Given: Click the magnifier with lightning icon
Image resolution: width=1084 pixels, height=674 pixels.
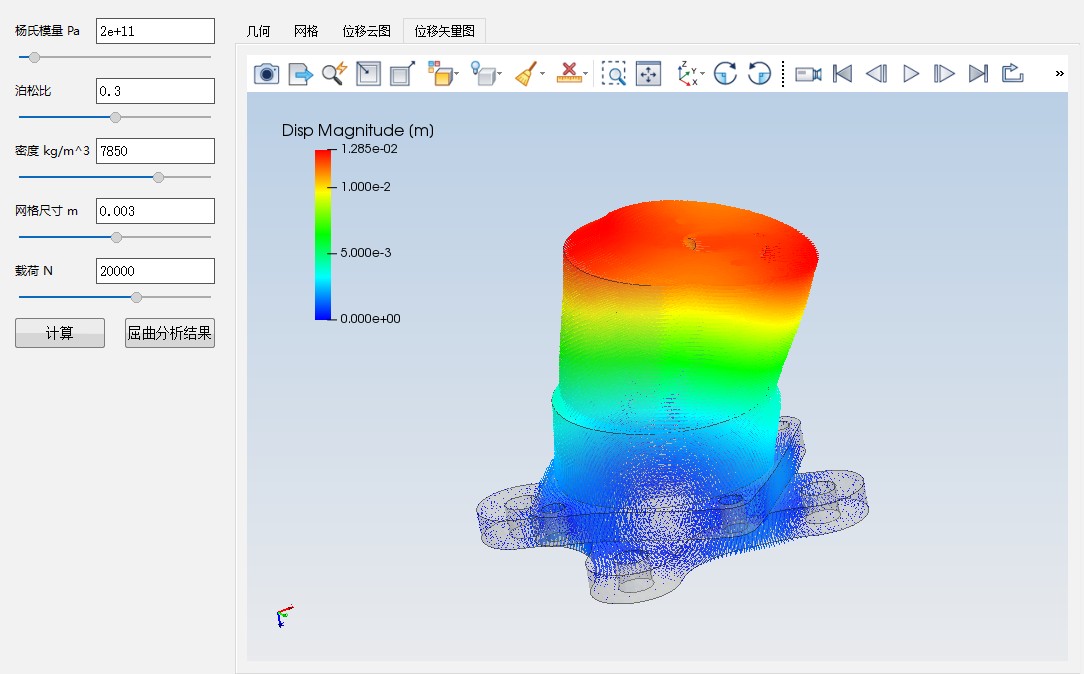Looking at the screenshot, I should pyautogui.click(x=334, y=74).
